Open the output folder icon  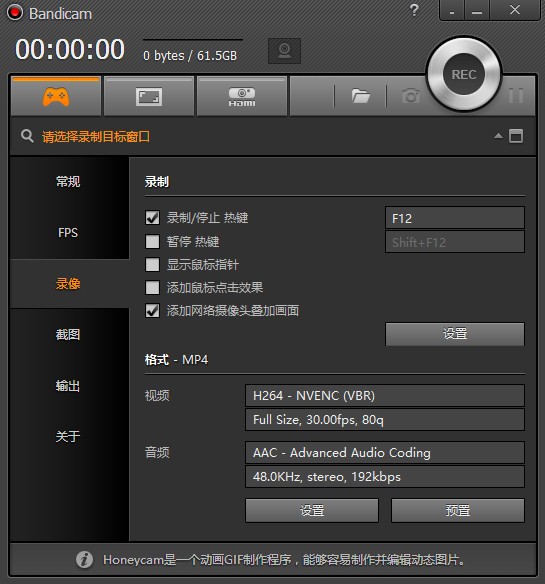[x=361, y=96]
